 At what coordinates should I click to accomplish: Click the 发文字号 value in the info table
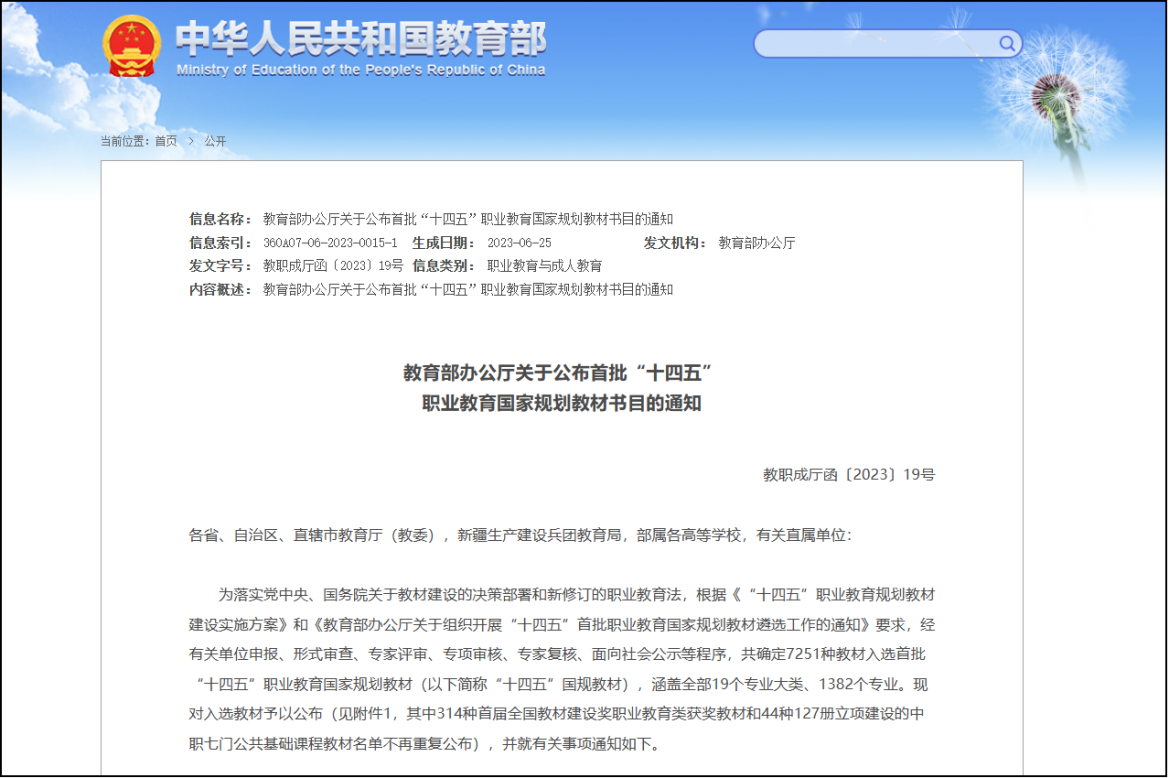[x=333, y=266]
